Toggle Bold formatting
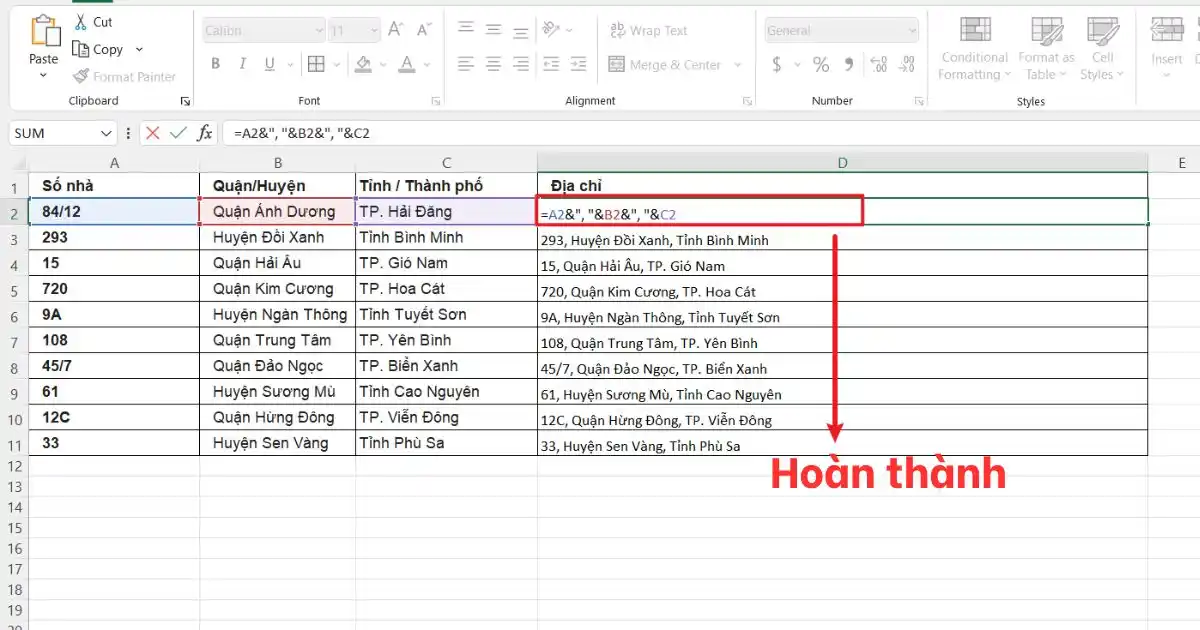The image size is (1200, 630). coord(215,65)
